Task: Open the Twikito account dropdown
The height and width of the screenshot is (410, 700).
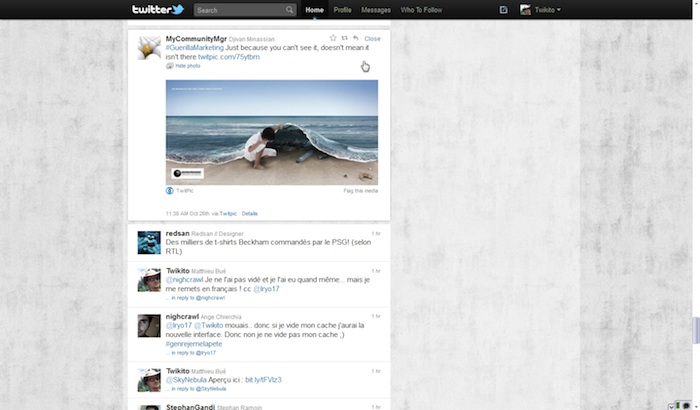Action: (541, 10)
